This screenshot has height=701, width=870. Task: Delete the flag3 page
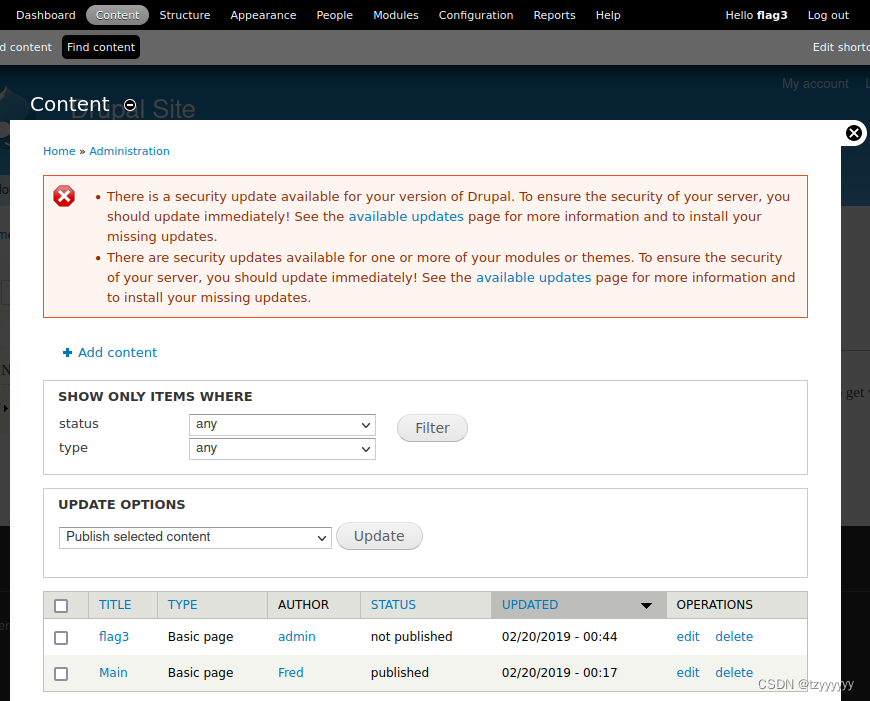click(734, 637)
